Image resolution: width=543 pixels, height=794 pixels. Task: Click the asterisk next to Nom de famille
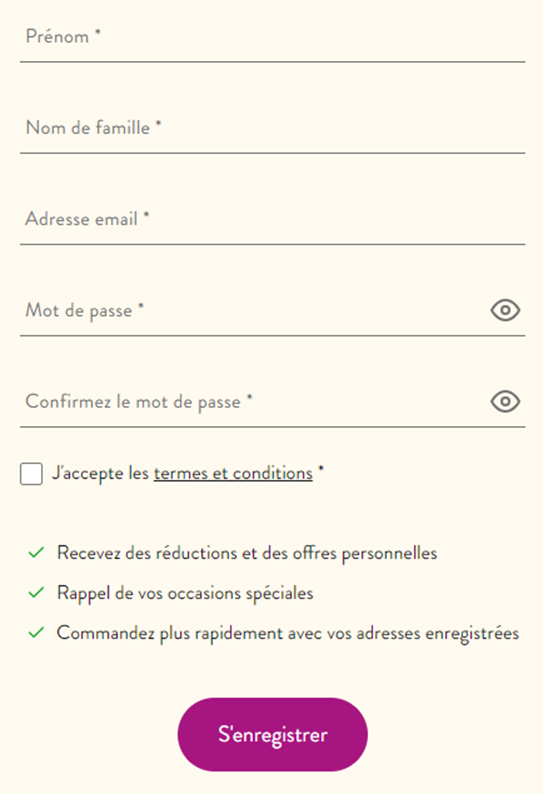coord(159,124)
